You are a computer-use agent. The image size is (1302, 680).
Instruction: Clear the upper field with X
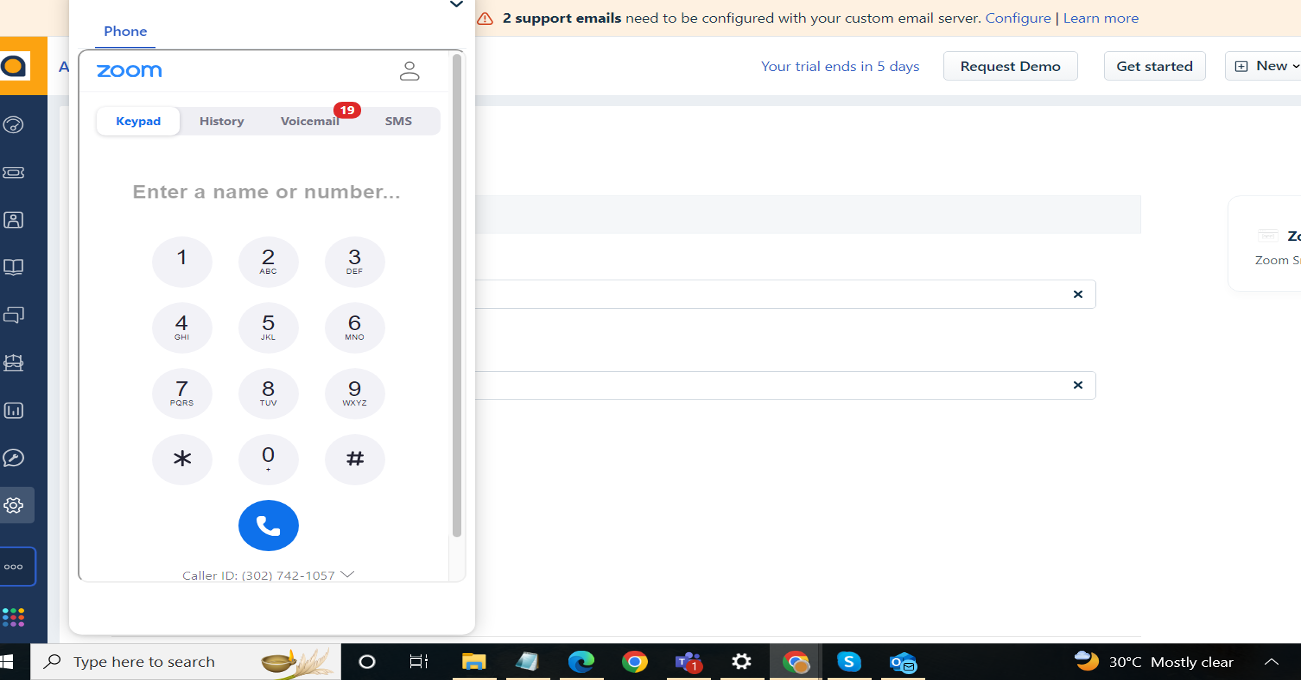coord(1078,294)
